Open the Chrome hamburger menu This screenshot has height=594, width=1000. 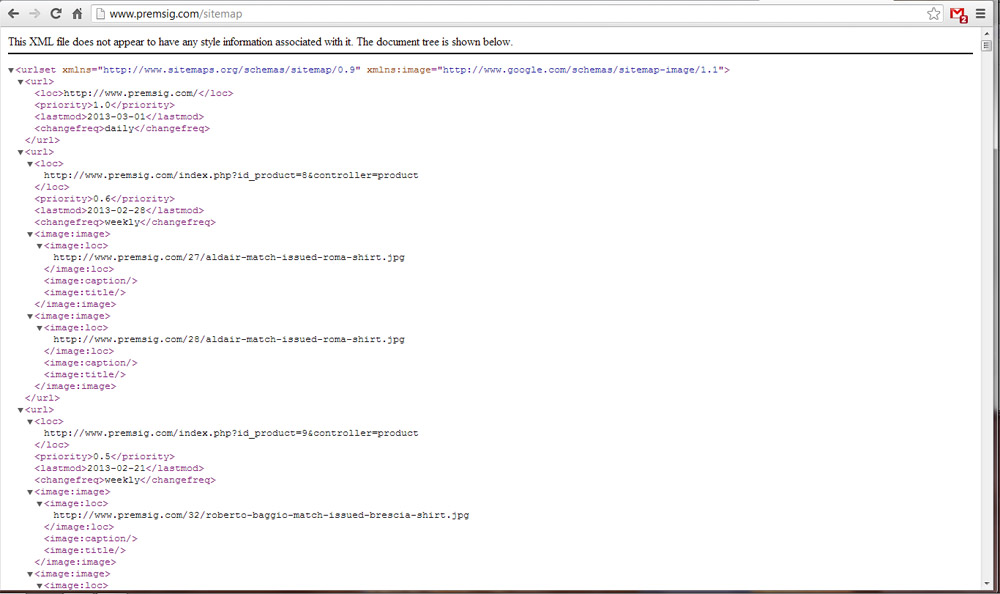981,13
